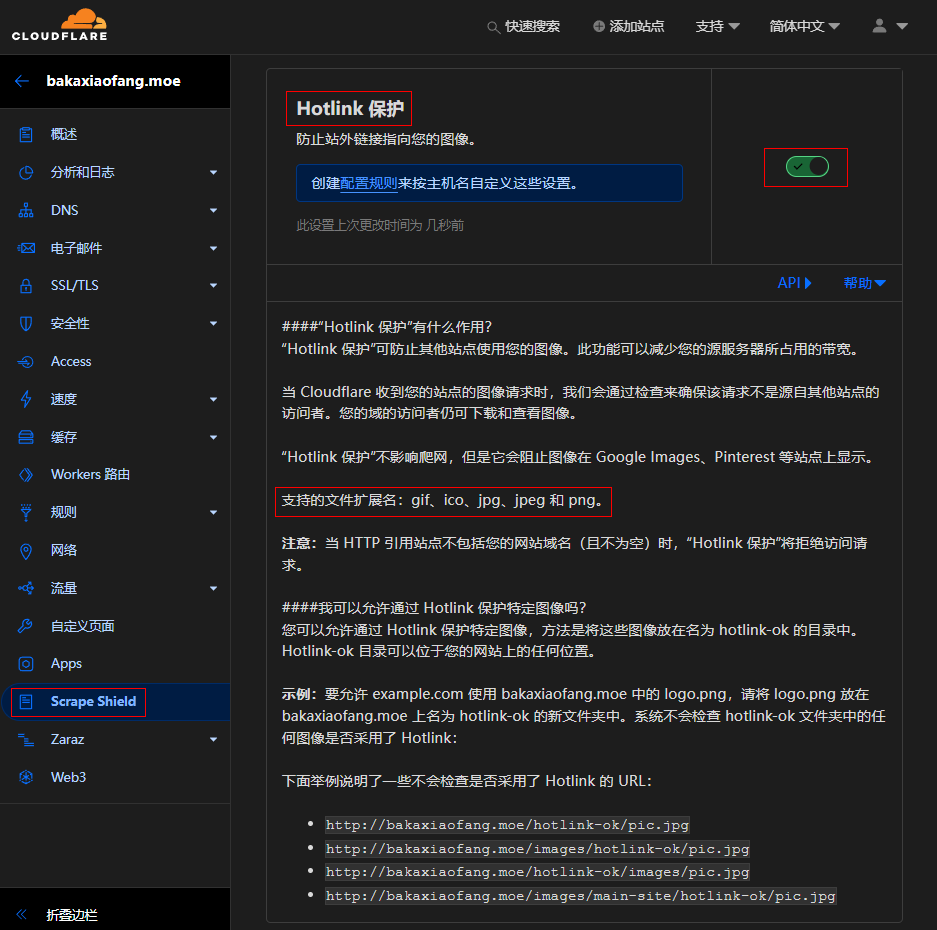Click the 网络 location pin icon
The height and width of the screenshot is (930, 937).
tap(27, 550)
